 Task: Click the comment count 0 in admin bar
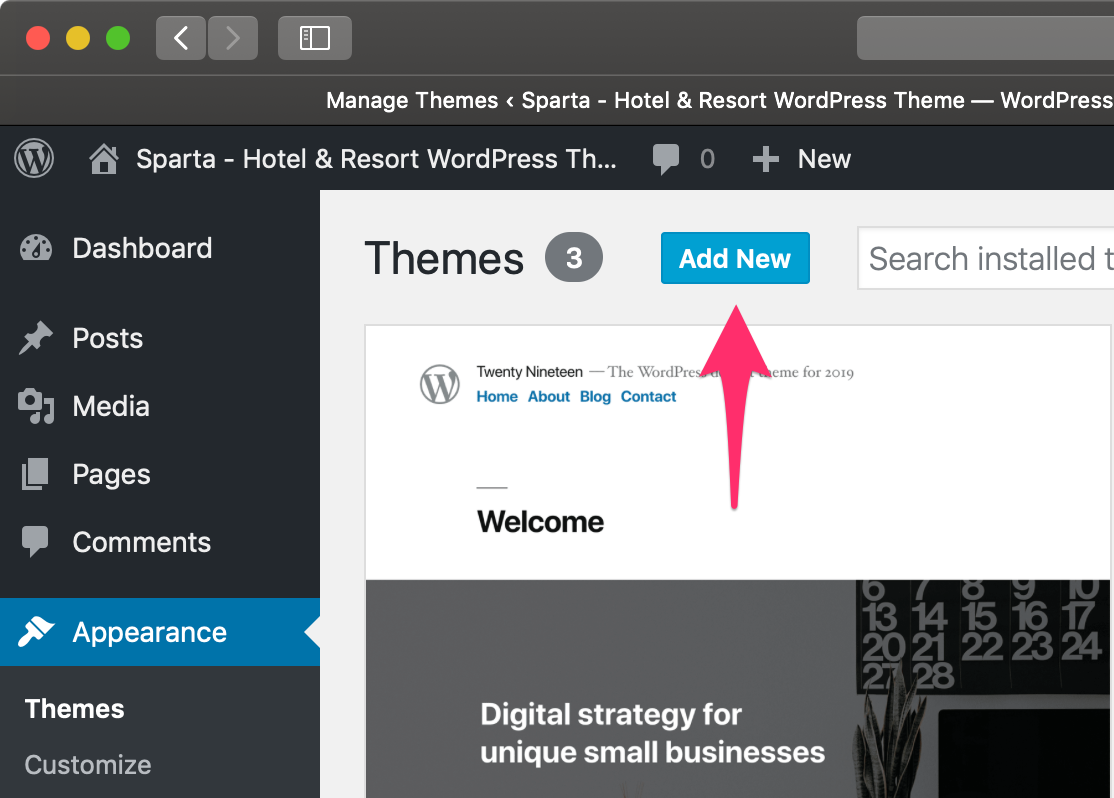pyautogui.click(x=707, y=159)
